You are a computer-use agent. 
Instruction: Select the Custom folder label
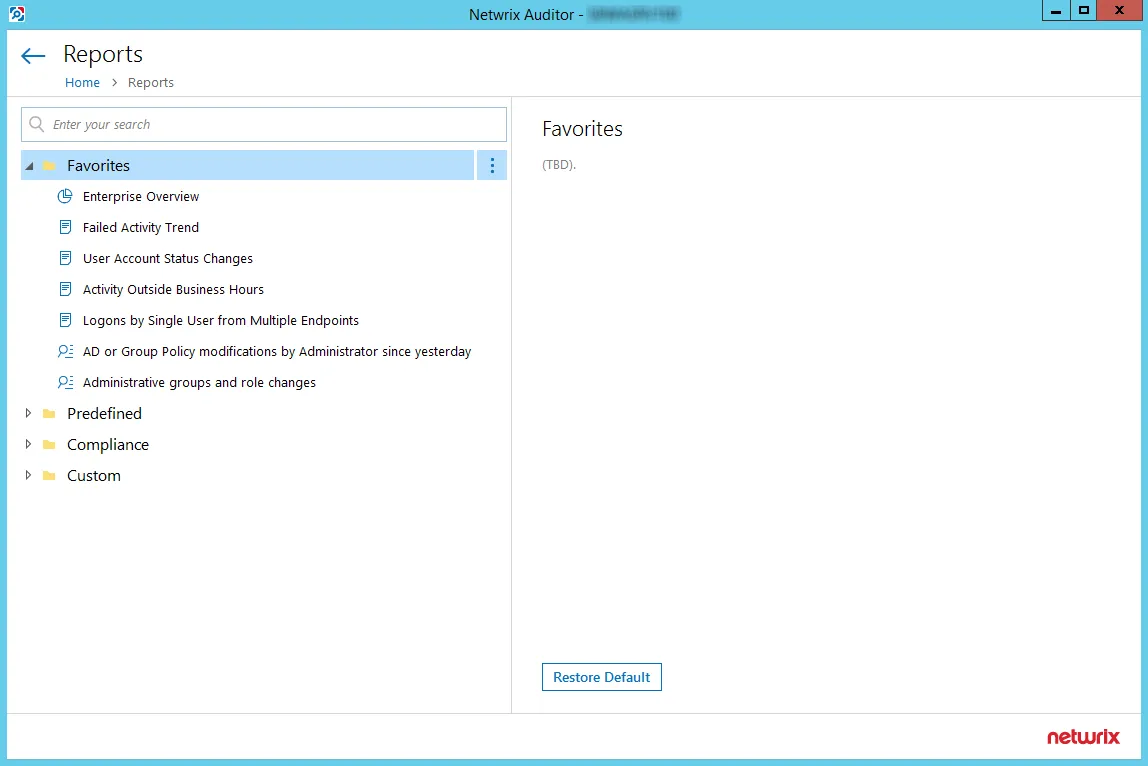pos(94,476)
